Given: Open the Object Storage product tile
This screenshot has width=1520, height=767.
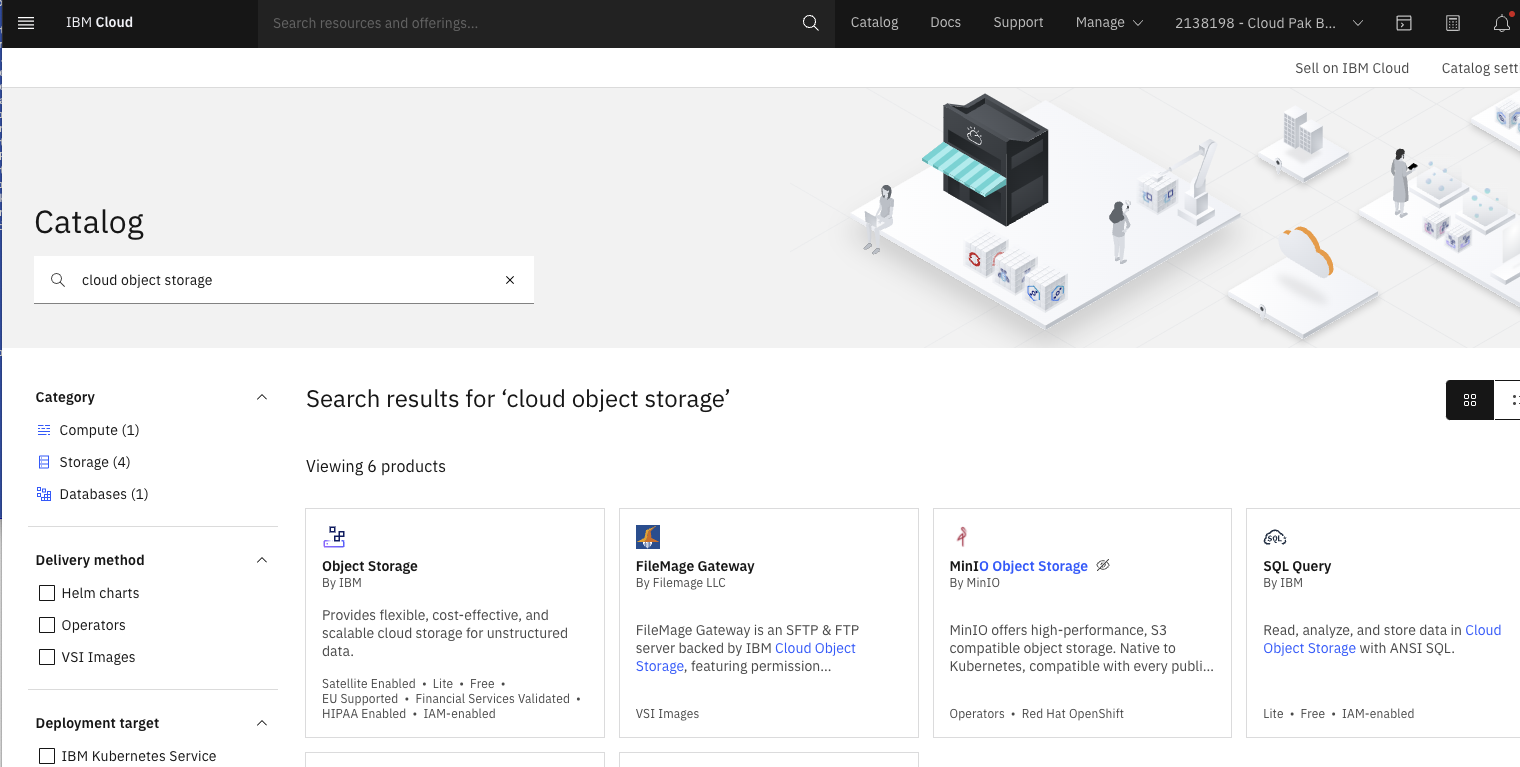Looking at the screenshot, I should pos(455,623).
